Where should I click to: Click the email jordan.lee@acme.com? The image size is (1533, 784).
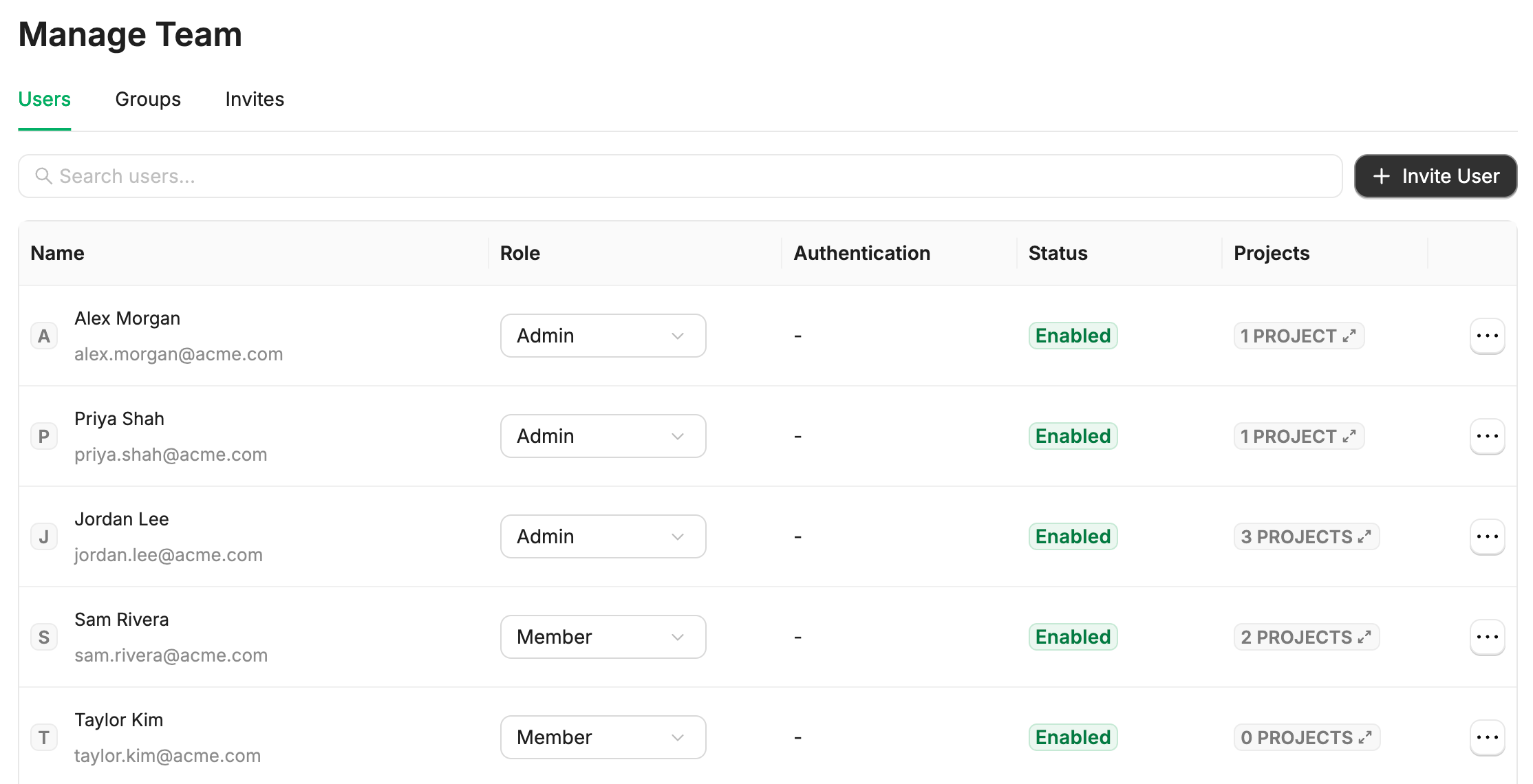pyautogui.click(x=168, y=555)
